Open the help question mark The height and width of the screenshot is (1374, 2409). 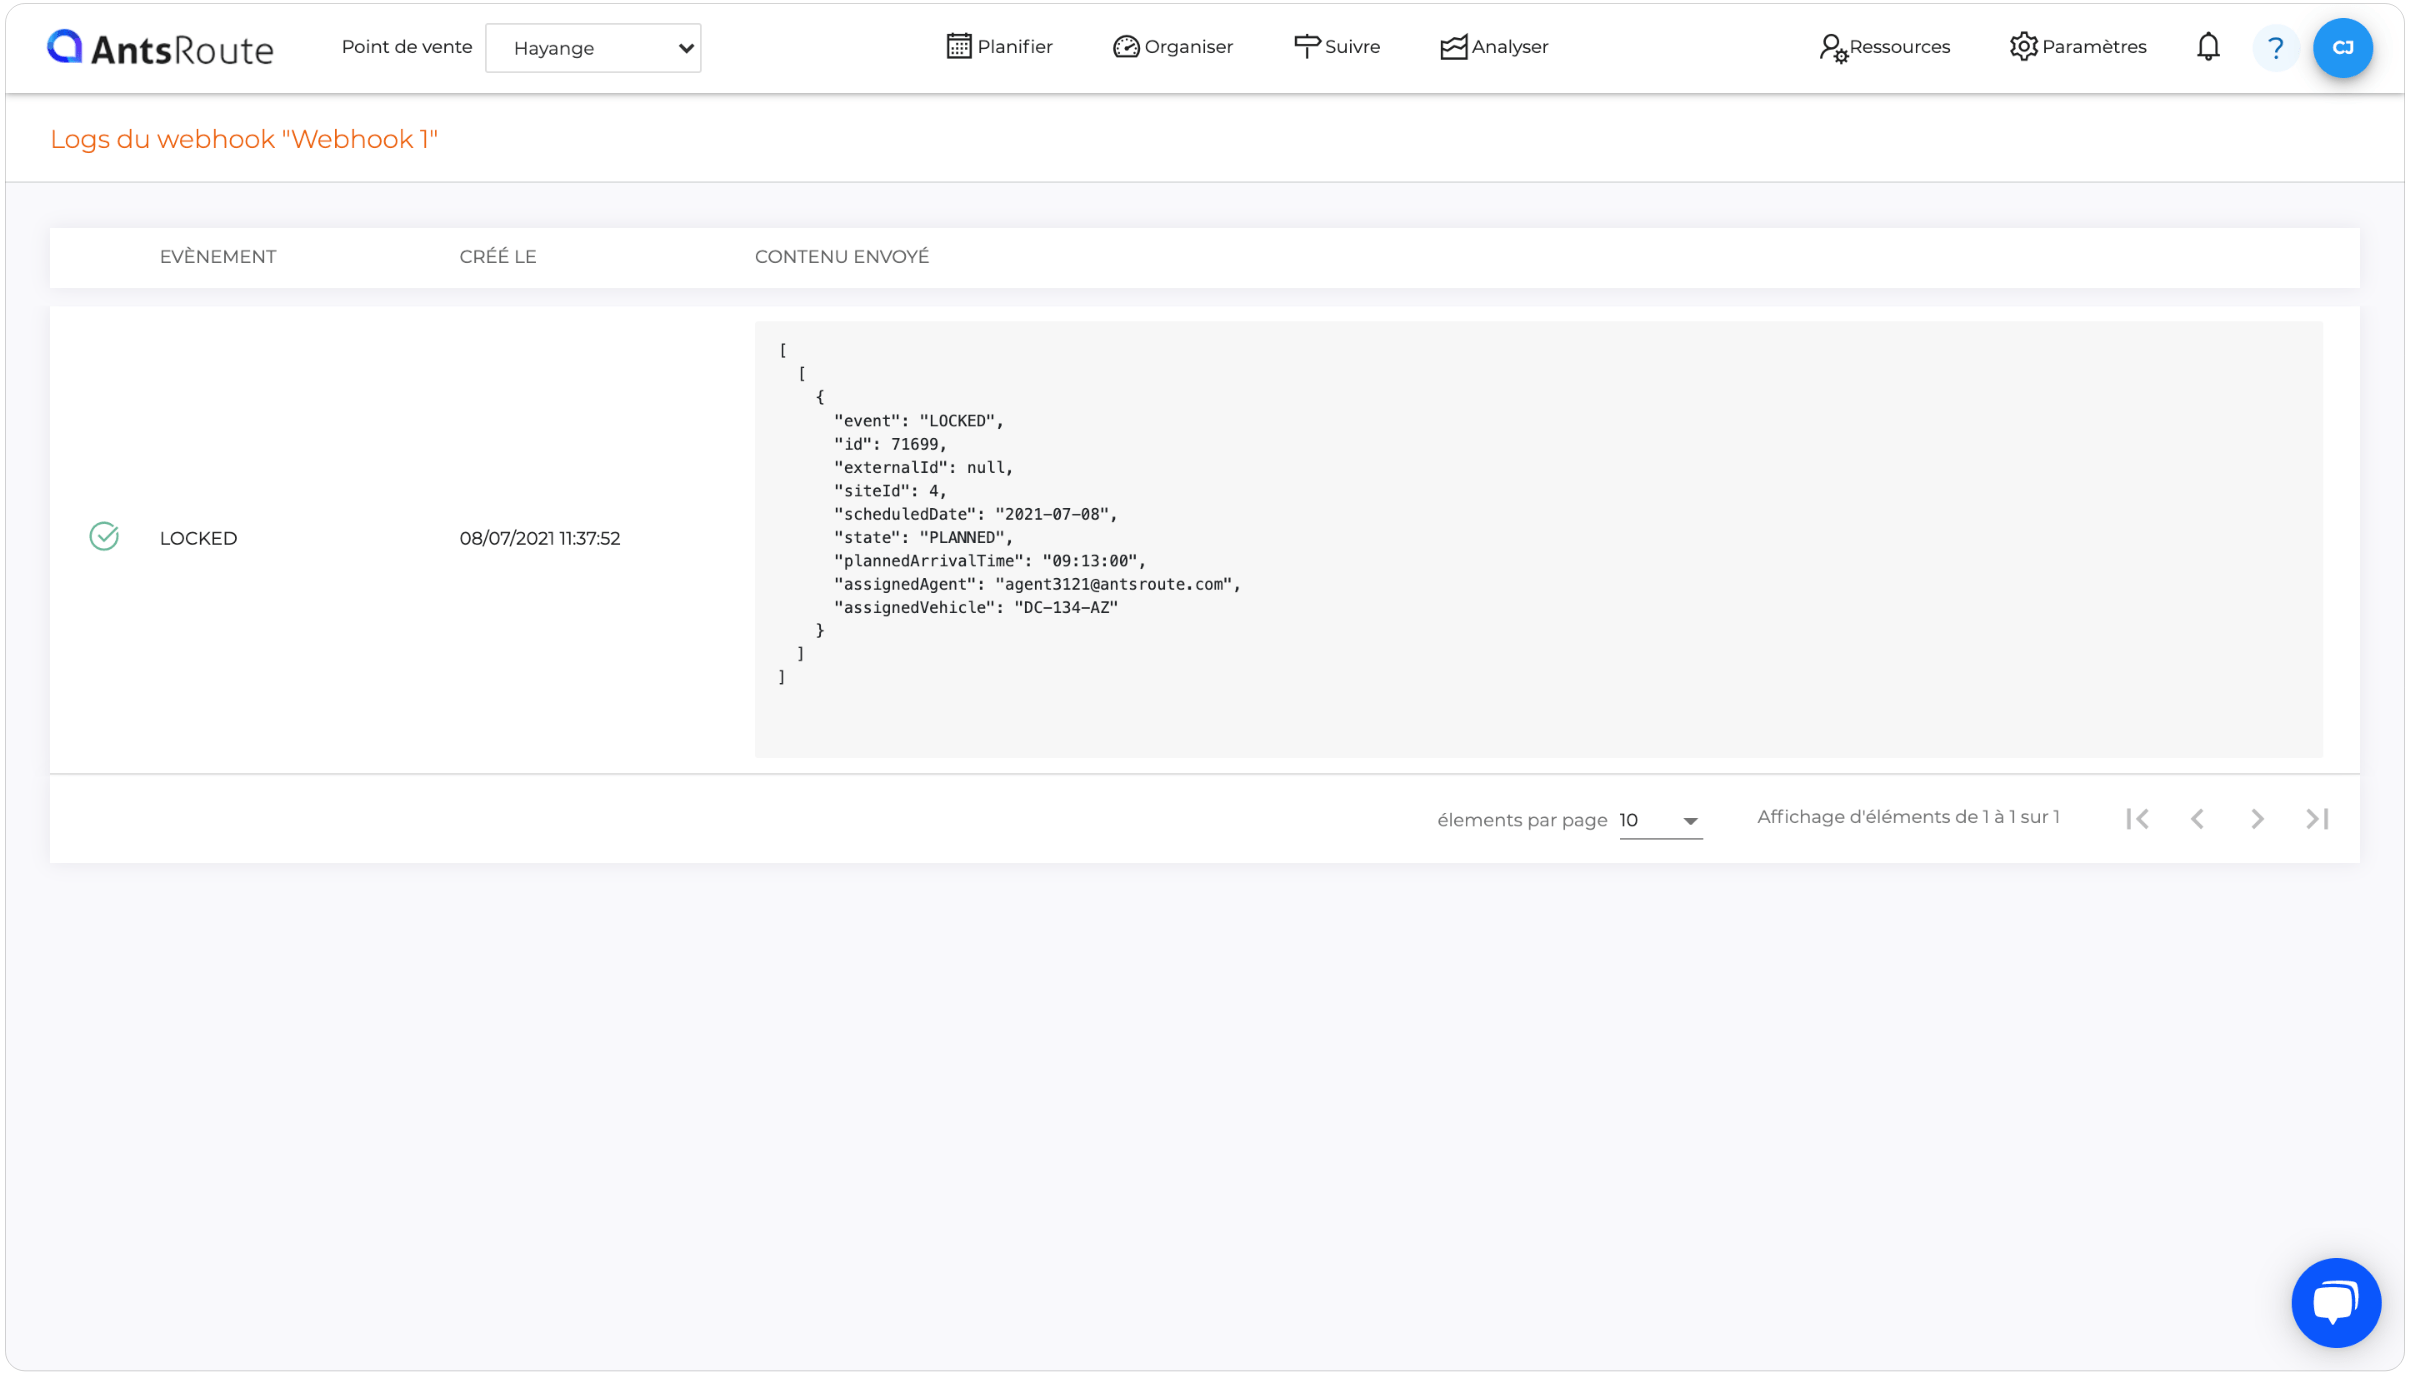(x=2276, y=48)
